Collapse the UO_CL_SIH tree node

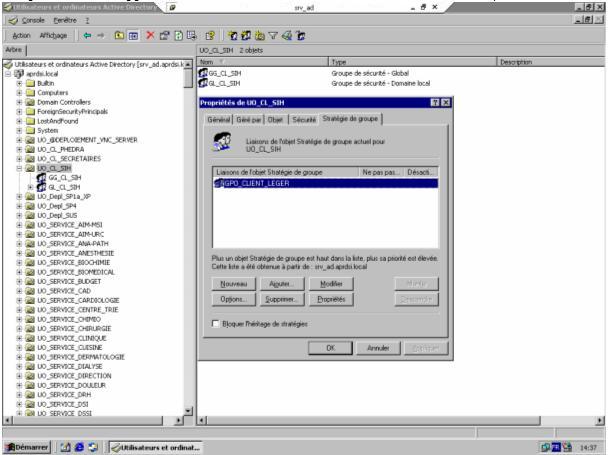19,168
